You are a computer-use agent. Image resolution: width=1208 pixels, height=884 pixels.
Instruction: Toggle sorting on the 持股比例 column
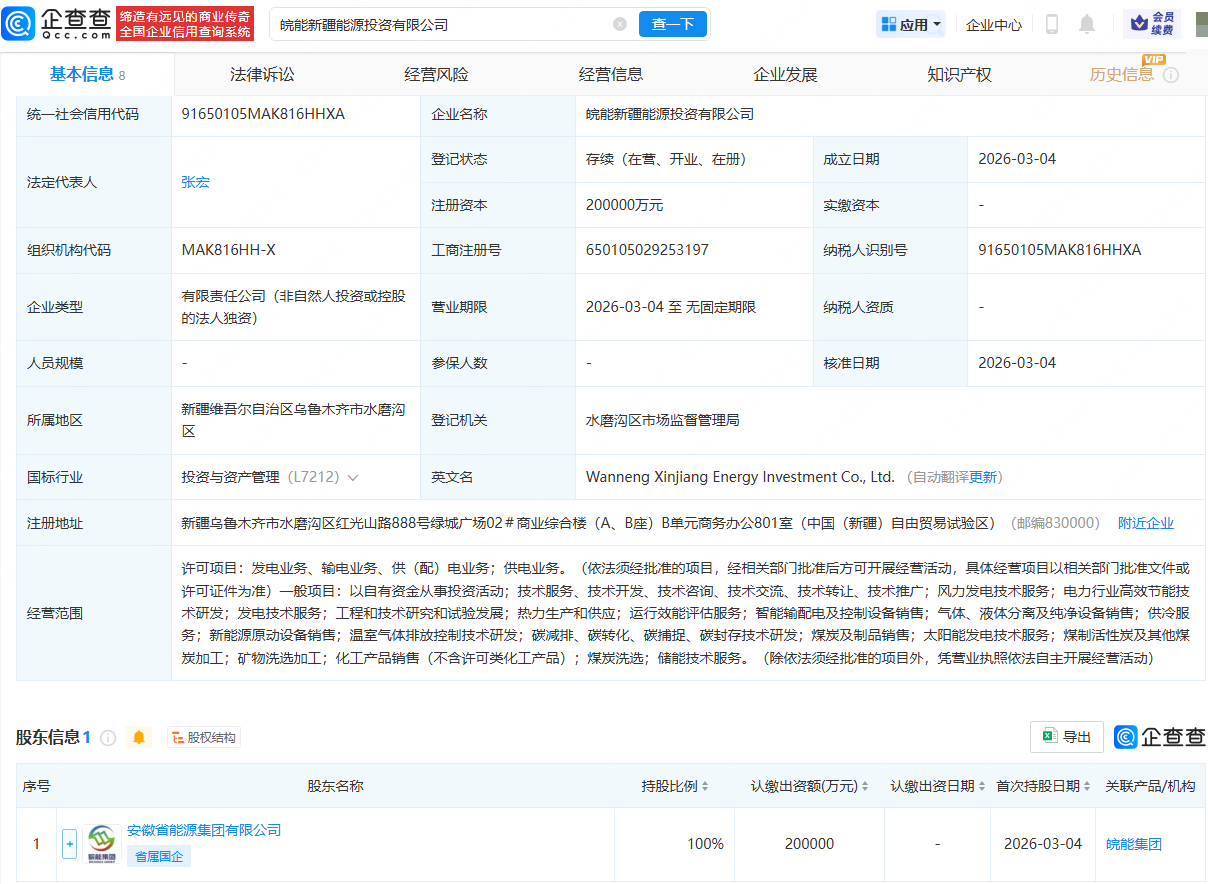pos(704,786)
